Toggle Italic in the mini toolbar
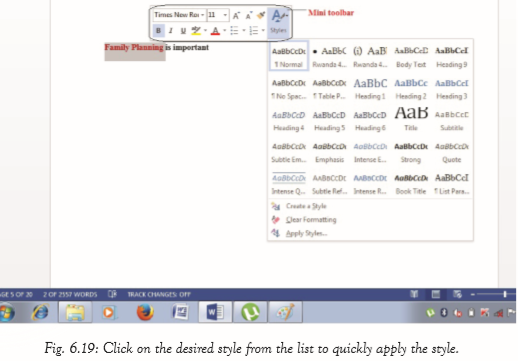The height and width of the screenshot is (361, 518). coord(171,31)
